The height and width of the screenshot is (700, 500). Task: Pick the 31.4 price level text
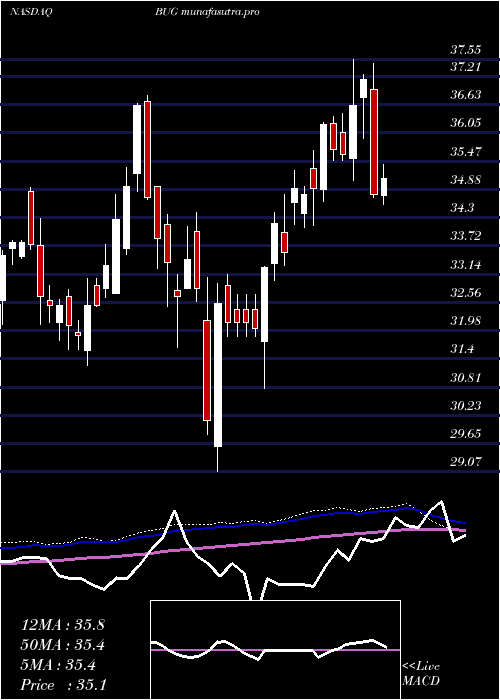click(462, 349)
